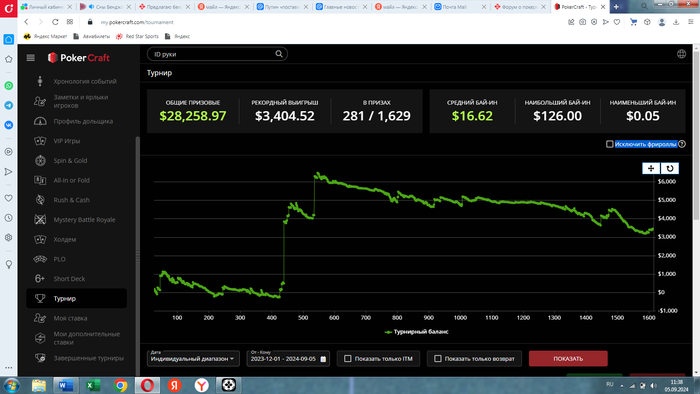
Task: Open VK in the Opera sidebar
Action: coord(8,125)
